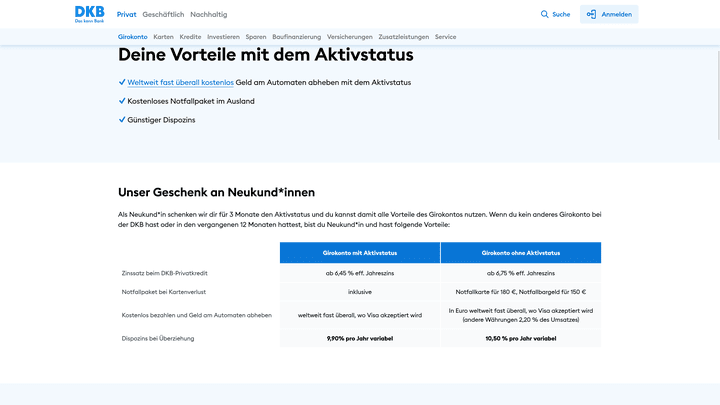This screenshot has width=720, height=405.
Task: Click checkmark beside Günstiger Dispozins
Action: coord(122,120)
